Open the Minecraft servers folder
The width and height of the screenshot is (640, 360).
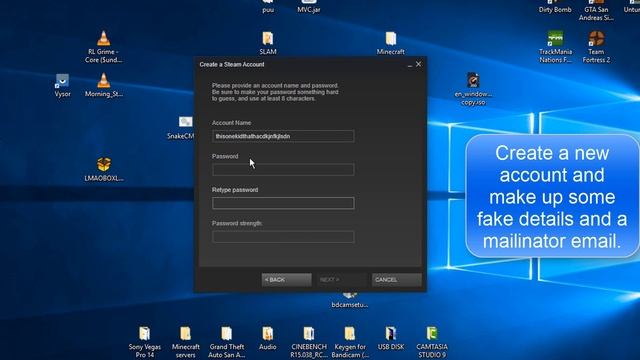point(186,342)
